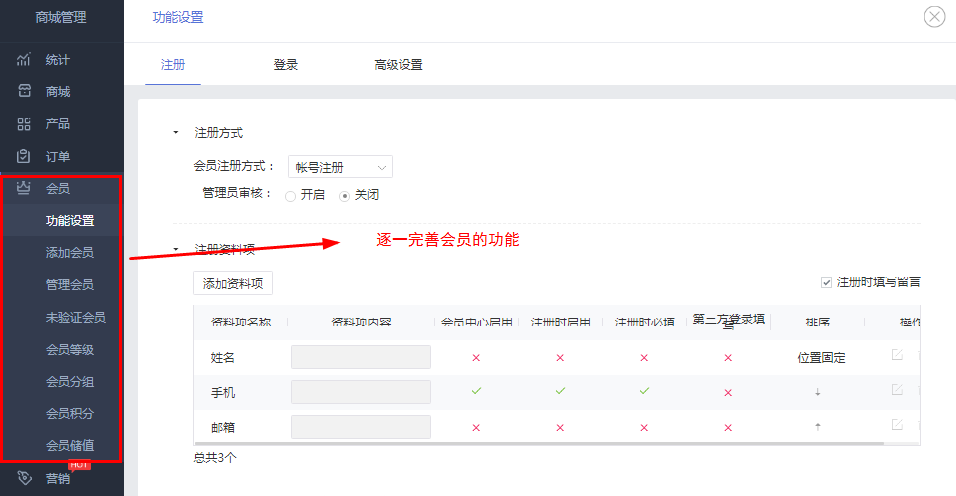Collapse the 注册资料项 section triangle

(x=176, y=249)
